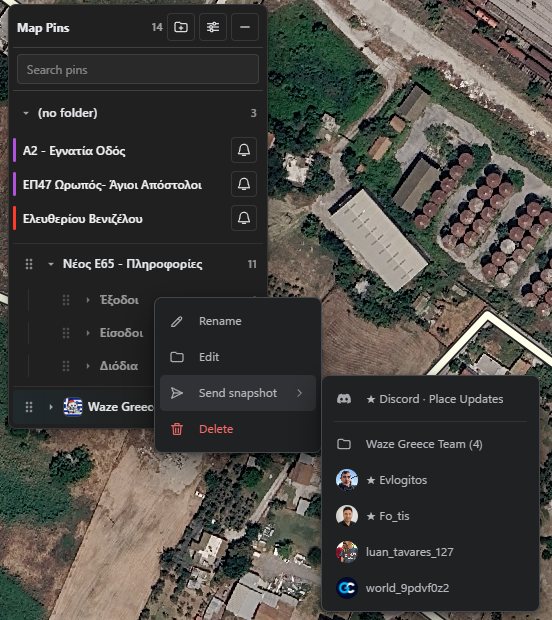Toggle bell alert for Α2 - Εγνατία Οδός
The height and width of the screenshot is (620, 552).
pyautogui.click(x=244, y=150)
